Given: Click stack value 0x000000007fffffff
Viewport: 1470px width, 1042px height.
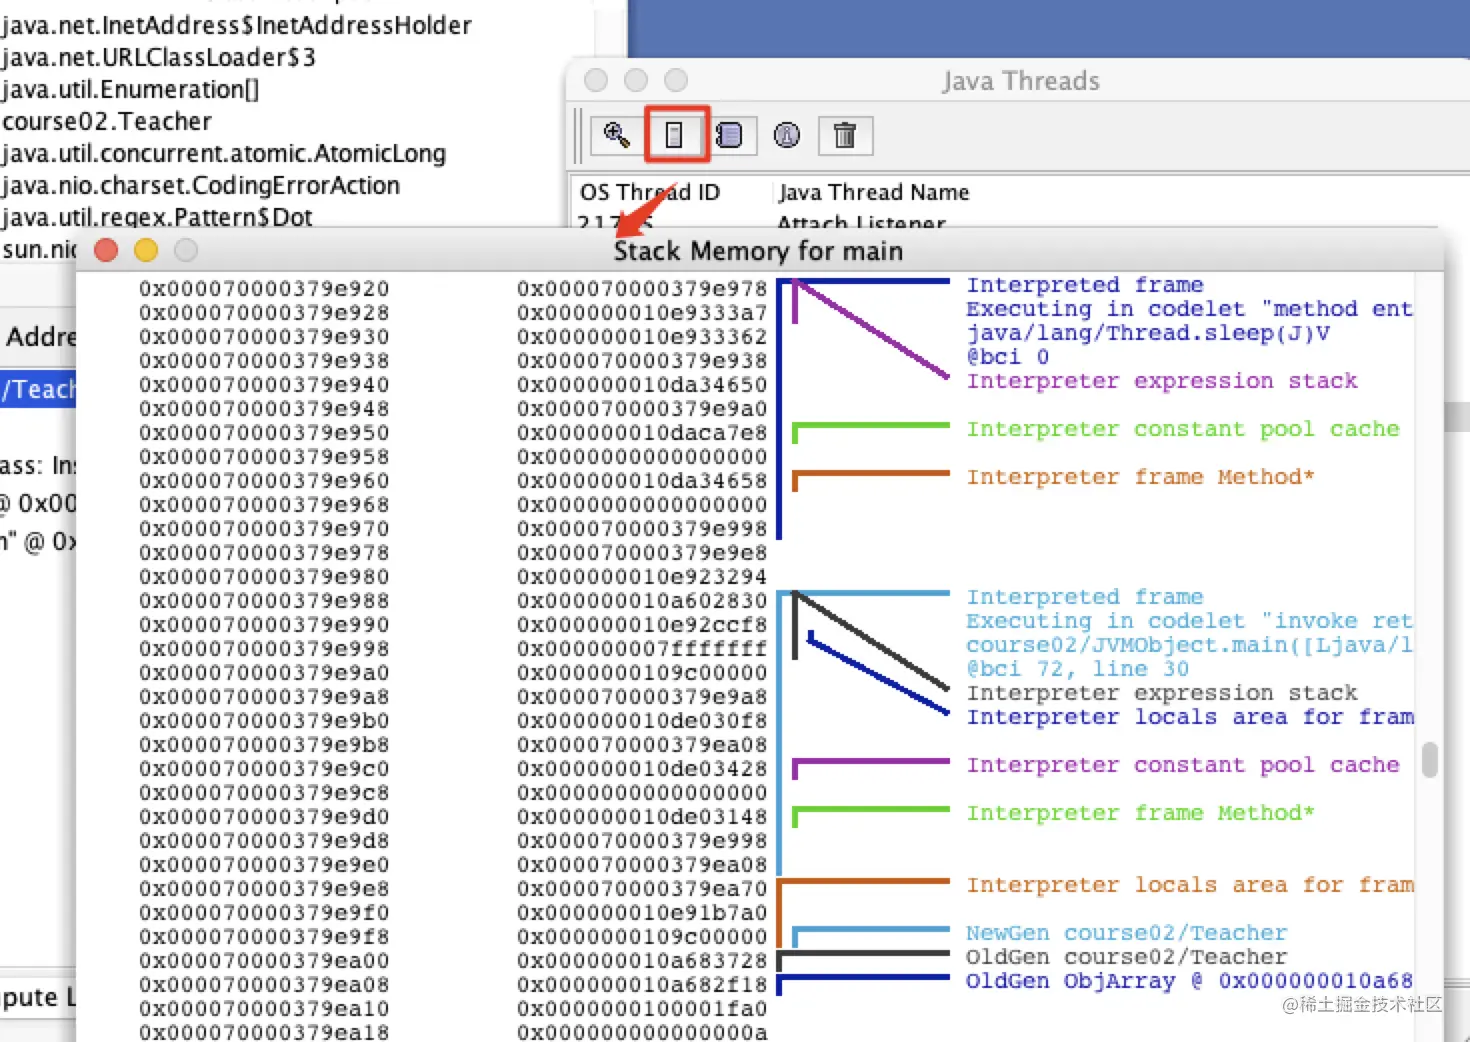Looking at the screenshot, I should 642,648.
